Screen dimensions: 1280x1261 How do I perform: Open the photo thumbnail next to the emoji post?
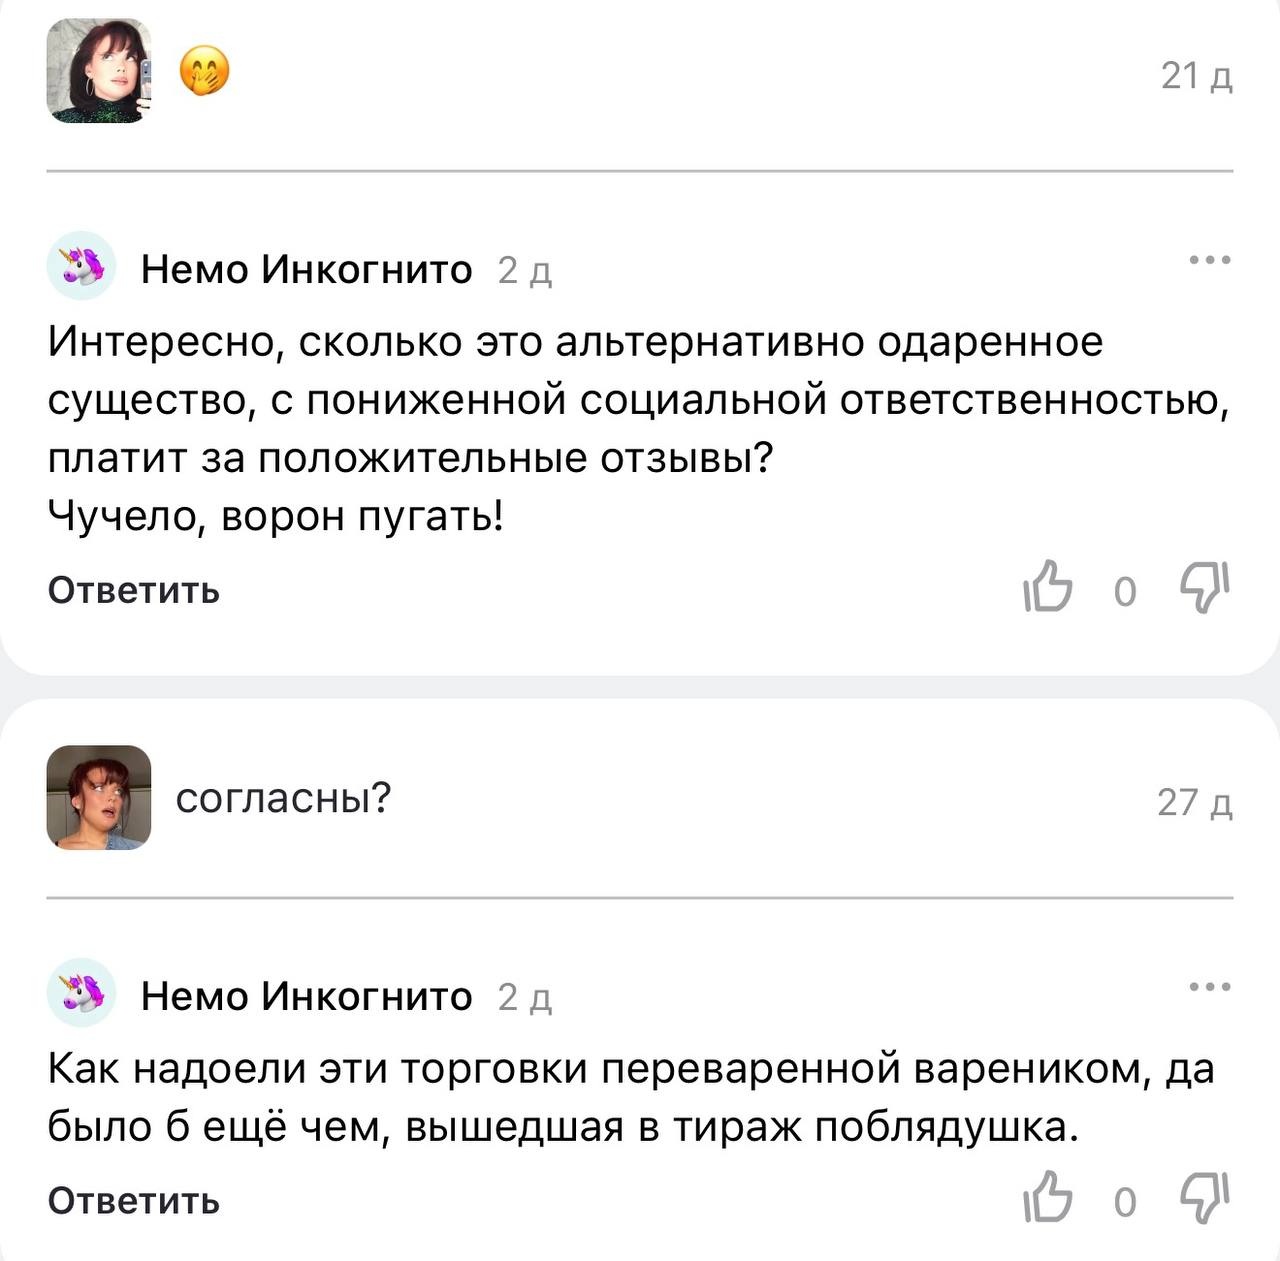pos(99,71)
